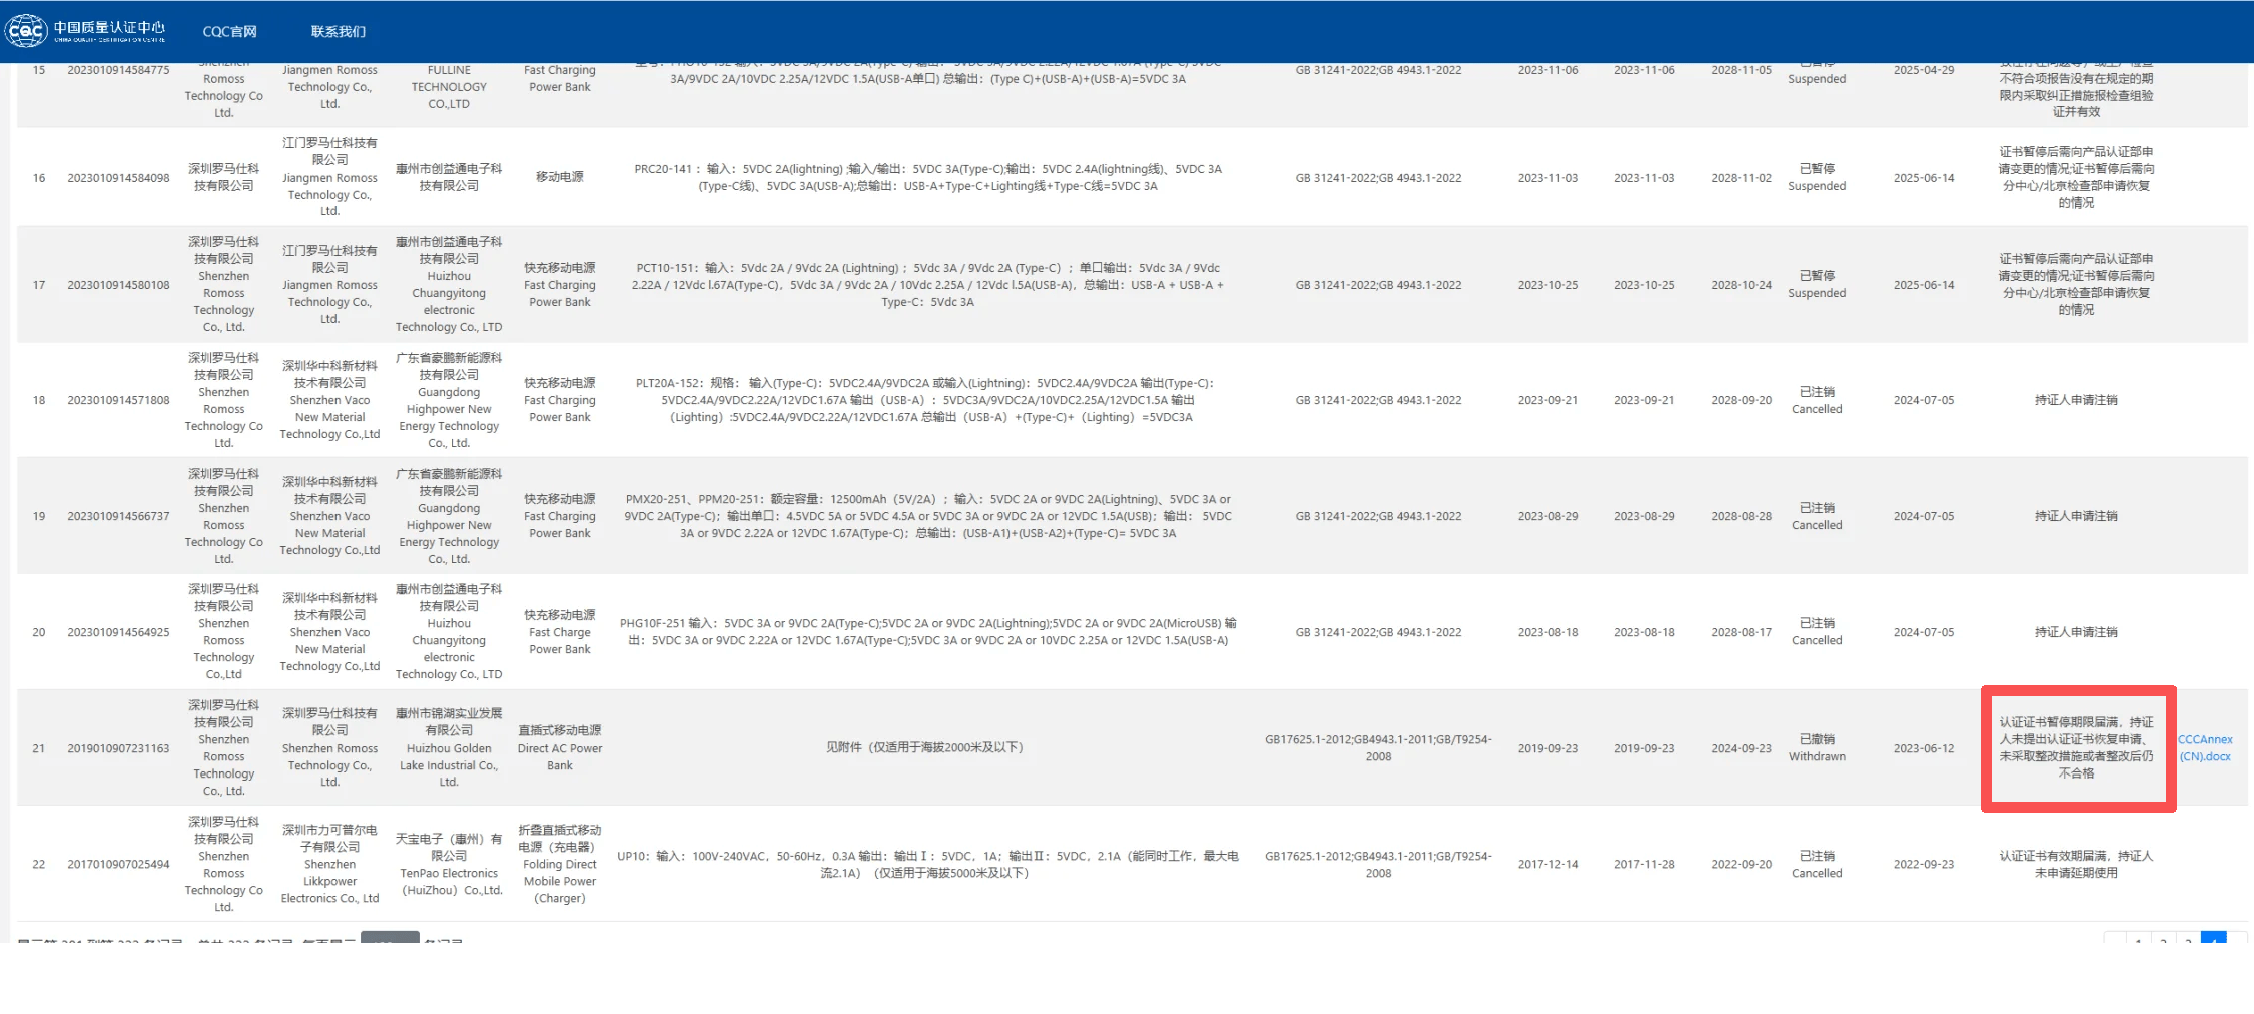Click status change date 2025-04-29
The height and width of the screenshot is (1014, 2254).
tap(1923, 70)
